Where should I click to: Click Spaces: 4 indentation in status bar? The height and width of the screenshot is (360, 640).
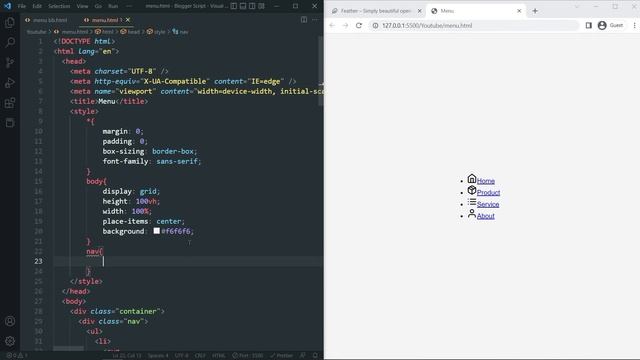158,356
